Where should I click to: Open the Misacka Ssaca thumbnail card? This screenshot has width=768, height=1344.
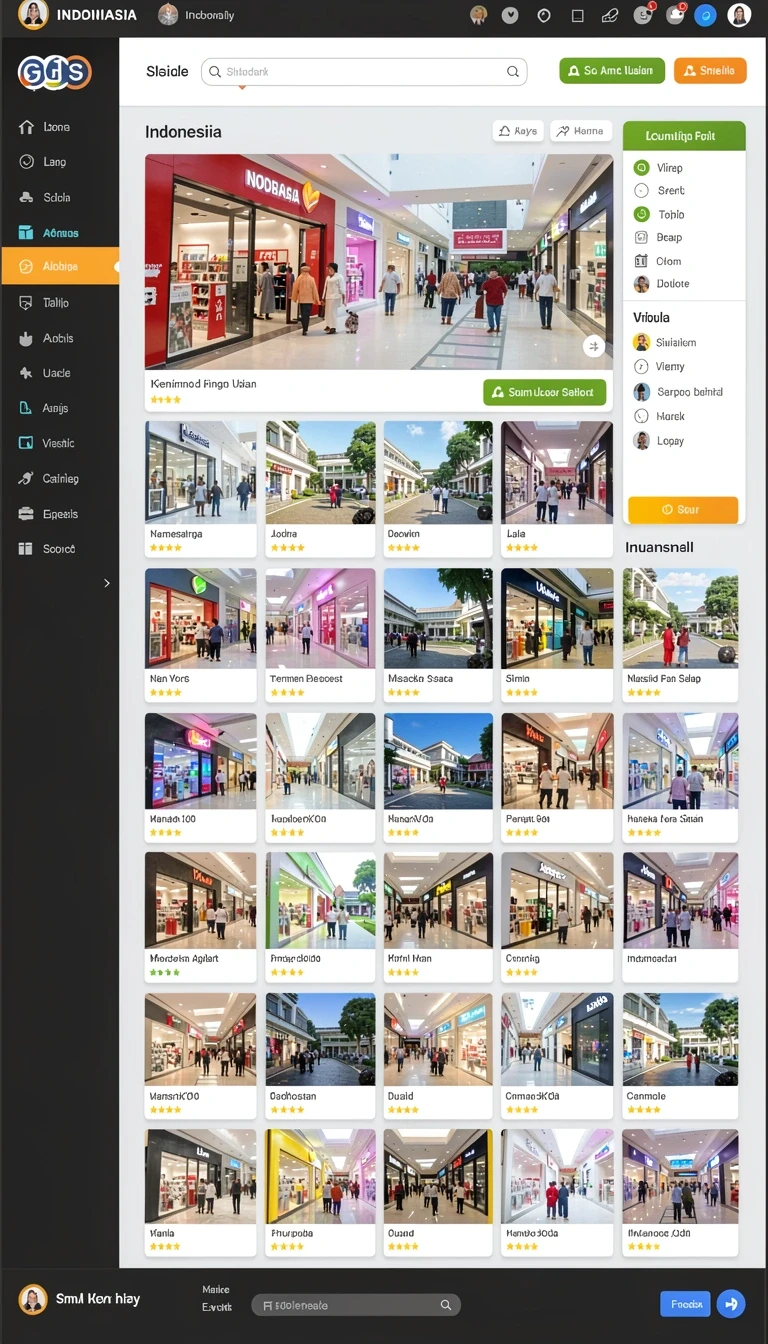pyautogui.click(x=438, y=635)
